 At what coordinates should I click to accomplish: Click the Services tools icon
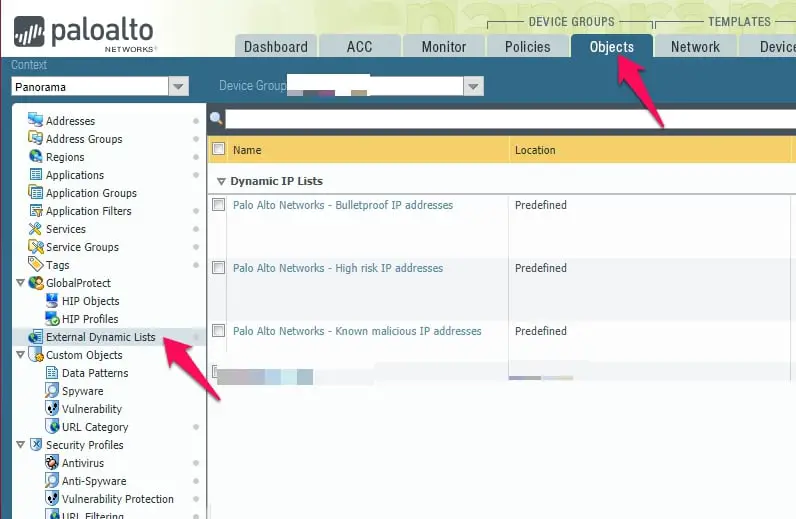point(36,229)
